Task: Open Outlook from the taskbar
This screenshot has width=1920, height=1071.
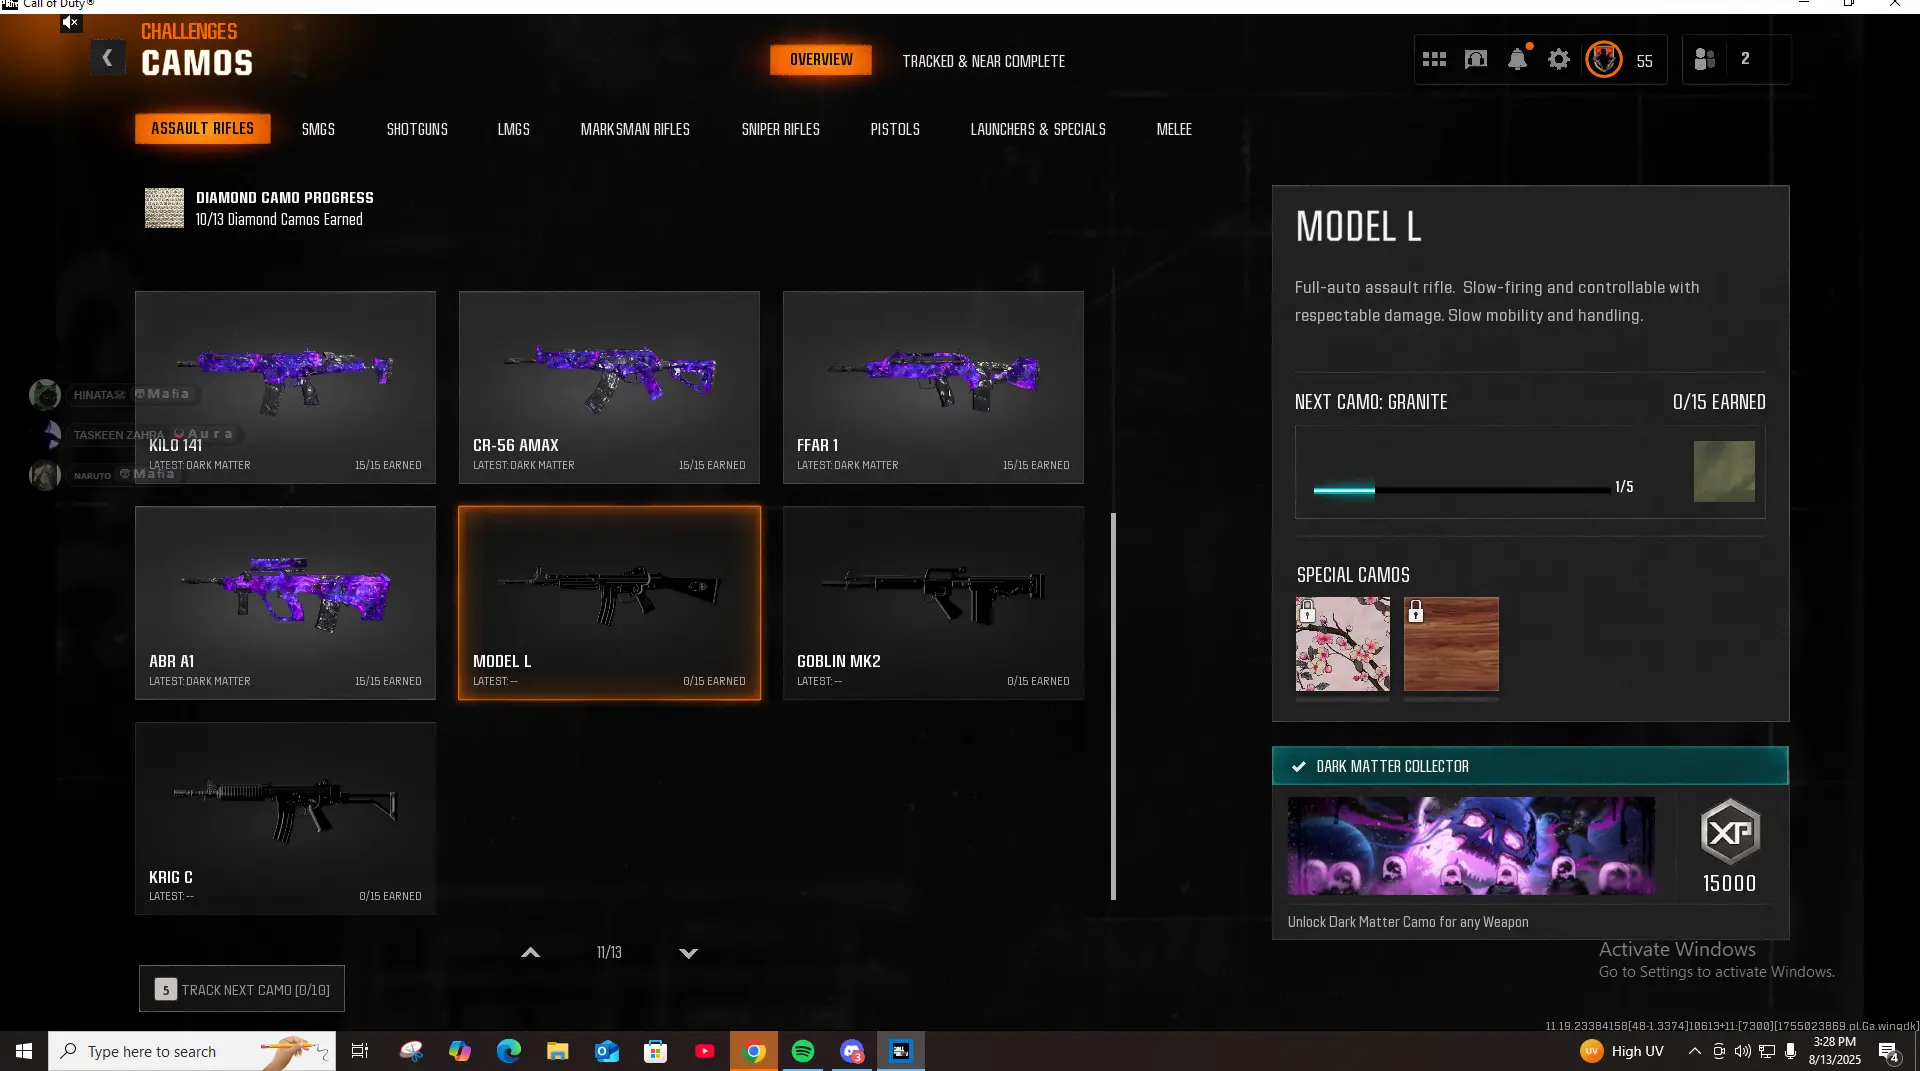Action: pyautogui.click(x=606, y=1051)
